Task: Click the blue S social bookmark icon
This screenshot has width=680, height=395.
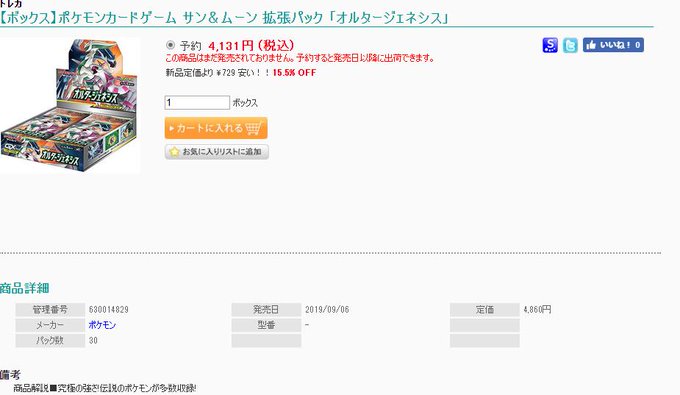Action: coord(550,45)
